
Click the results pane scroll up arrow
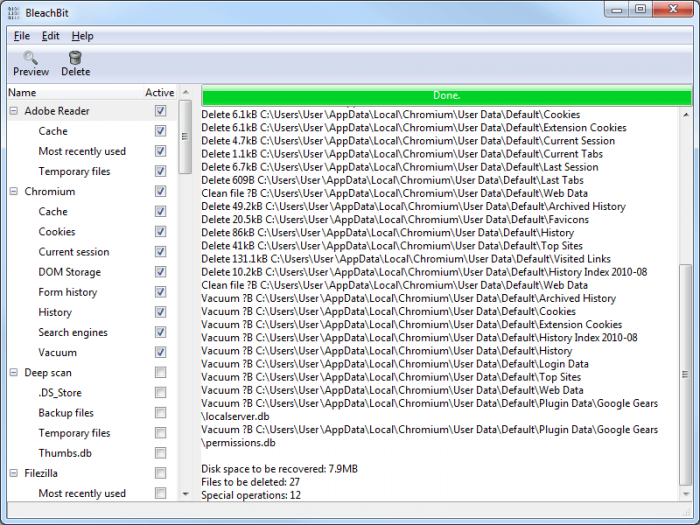(685, 115)
